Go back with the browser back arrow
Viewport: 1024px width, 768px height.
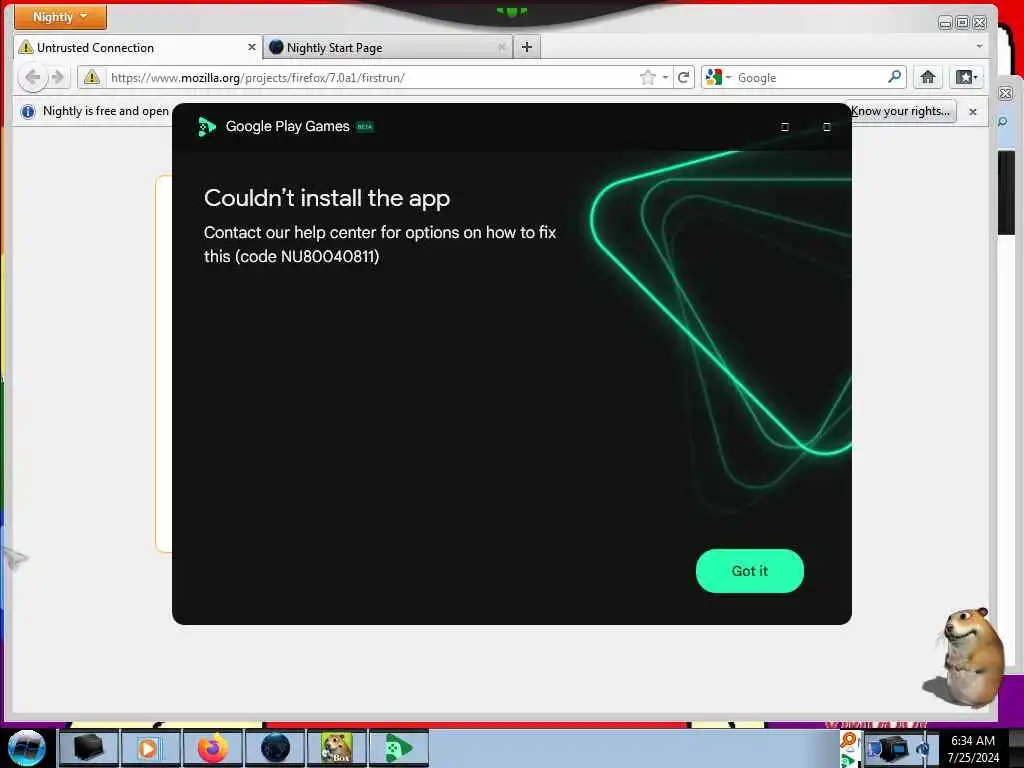[32, 78]
